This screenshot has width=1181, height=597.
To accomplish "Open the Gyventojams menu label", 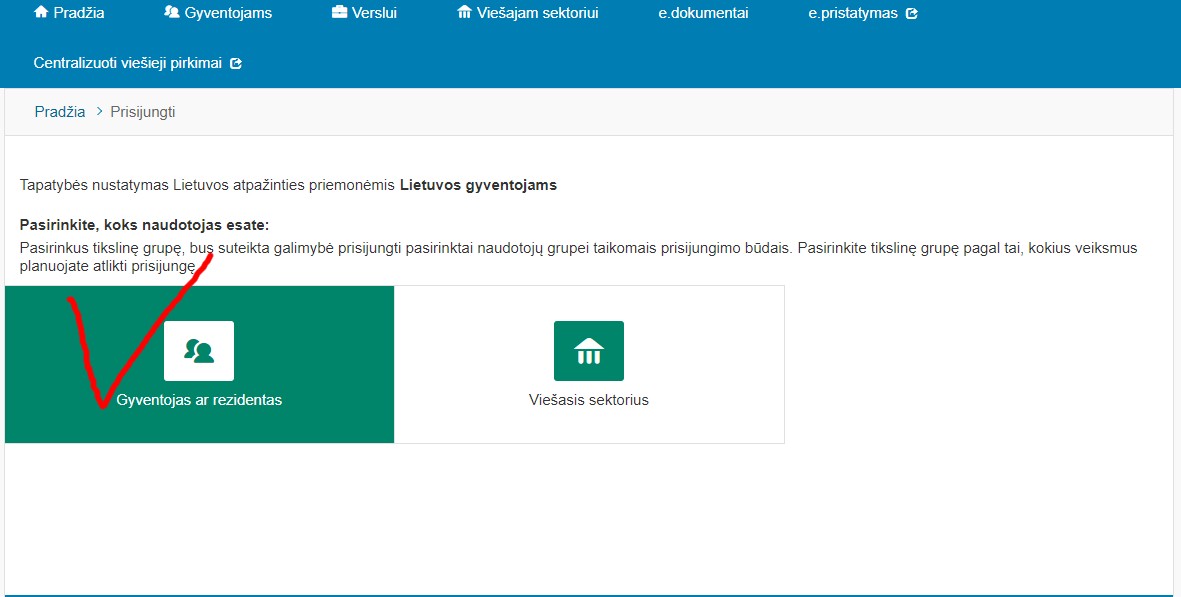I will [x=228, y=13].
